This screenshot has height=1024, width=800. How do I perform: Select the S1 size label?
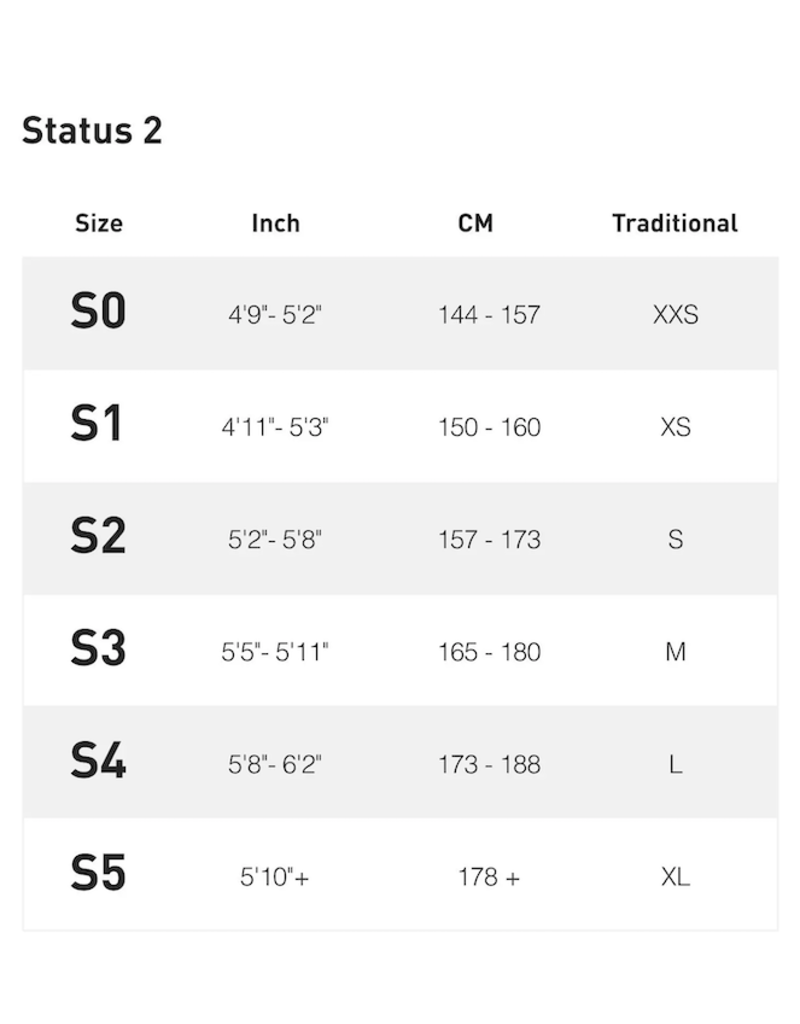pos(97,426)
